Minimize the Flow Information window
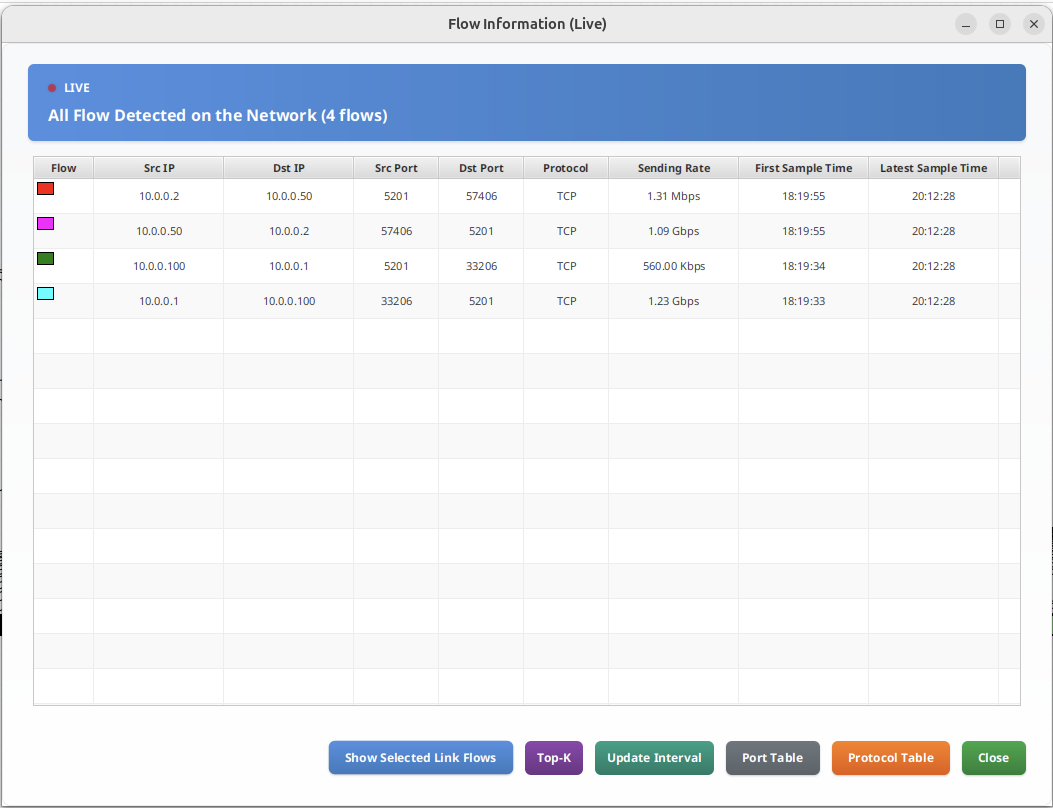This screenshot has height=808, width=1053. tap(966, 24)
